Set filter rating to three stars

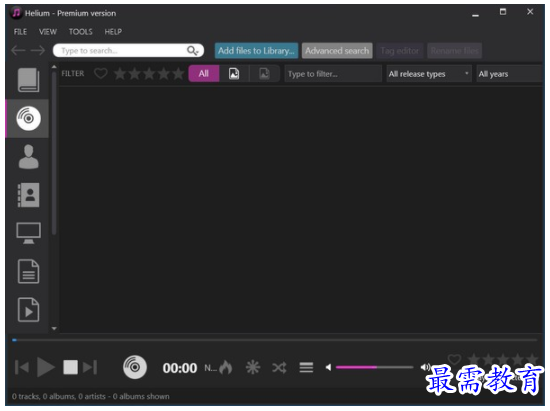click(x=149, y=74)
